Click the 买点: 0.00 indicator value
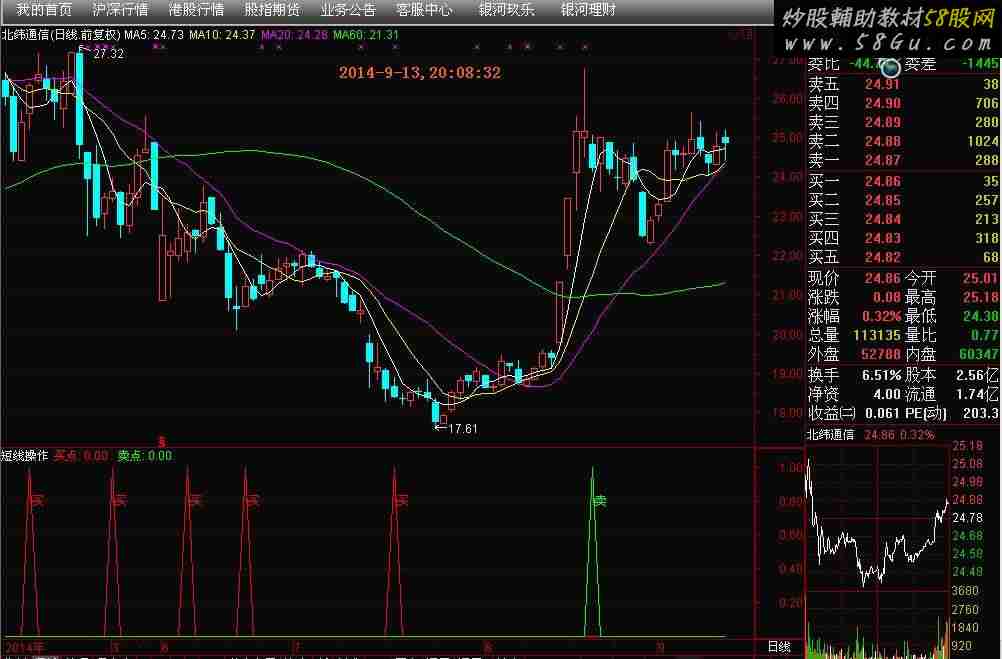The width and height of the screenshot is (1002, 659). pyautogui.click(x=81, y=455)
